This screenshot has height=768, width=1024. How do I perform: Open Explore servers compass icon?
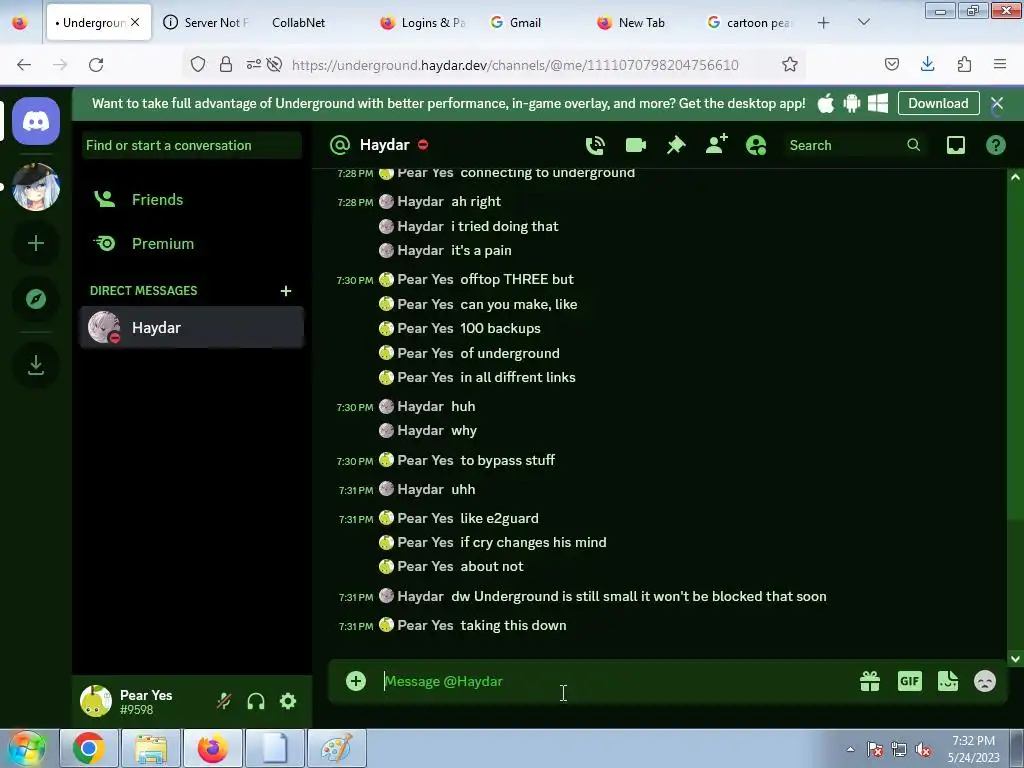(x=36, y=299)
